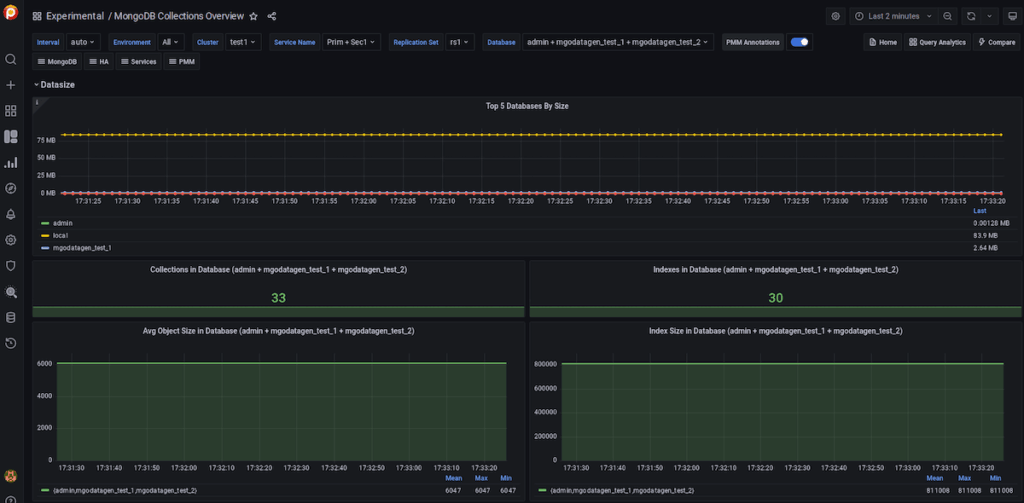Star this dashboard as favorite
The height and width of the screenshot is (503, 1024).
(x=253, y=16)
